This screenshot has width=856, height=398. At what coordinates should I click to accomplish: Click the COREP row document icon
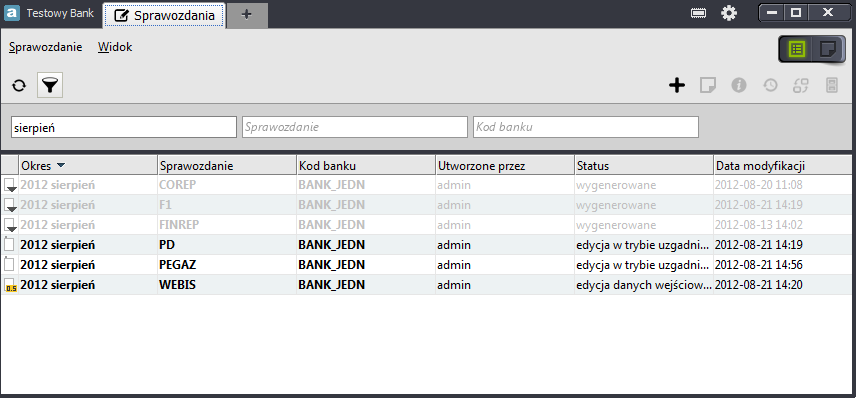10,185
